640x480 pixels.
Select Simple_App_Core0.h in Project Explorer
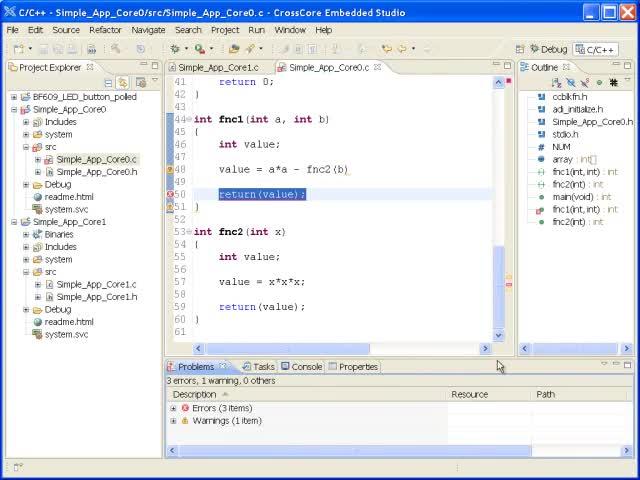click(97, 172)
